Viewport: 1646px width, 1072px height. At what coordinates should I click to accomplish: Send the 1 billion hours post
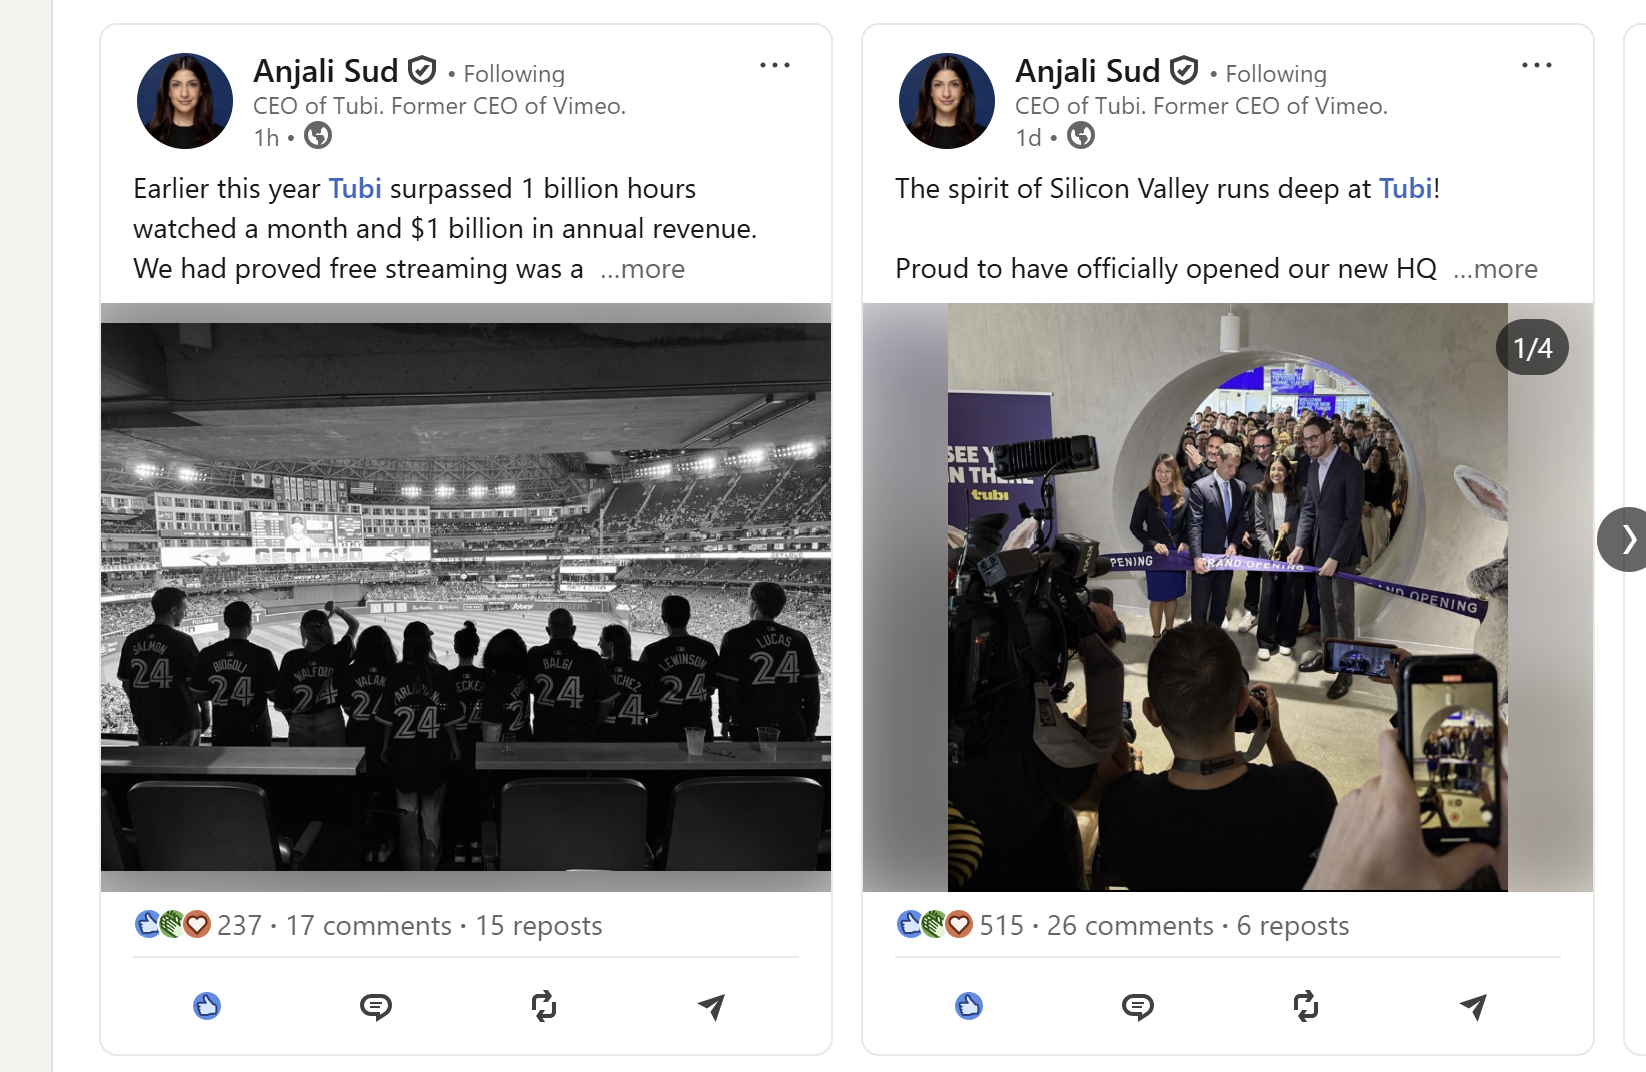[x=711, y=1006]
